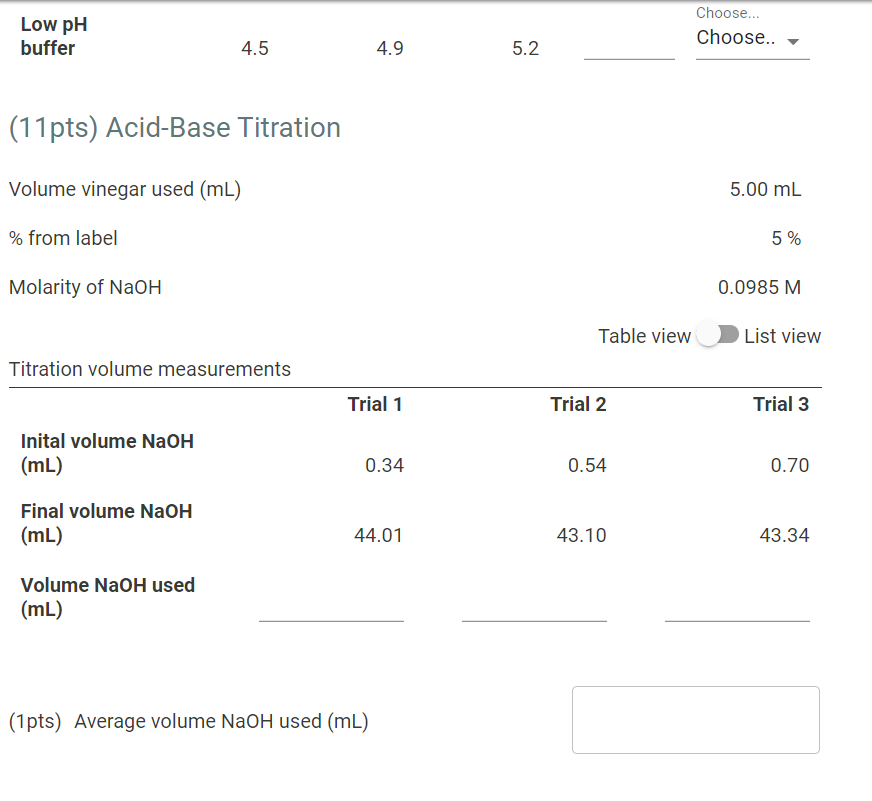Click the dropdown arrow beside Choose
This screenshot has height=801, width=872.
point(792,43)
